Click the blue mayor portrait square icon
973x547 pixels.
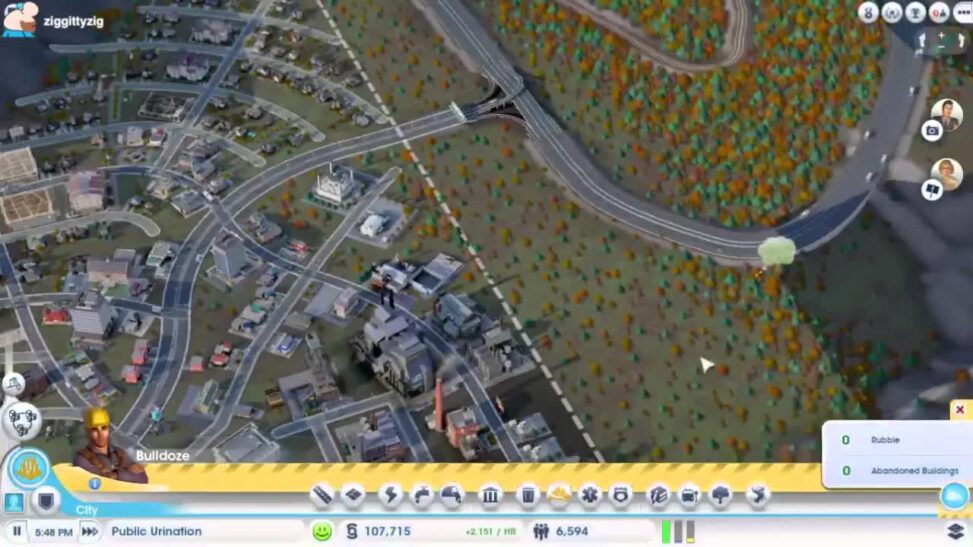(14, 502)
